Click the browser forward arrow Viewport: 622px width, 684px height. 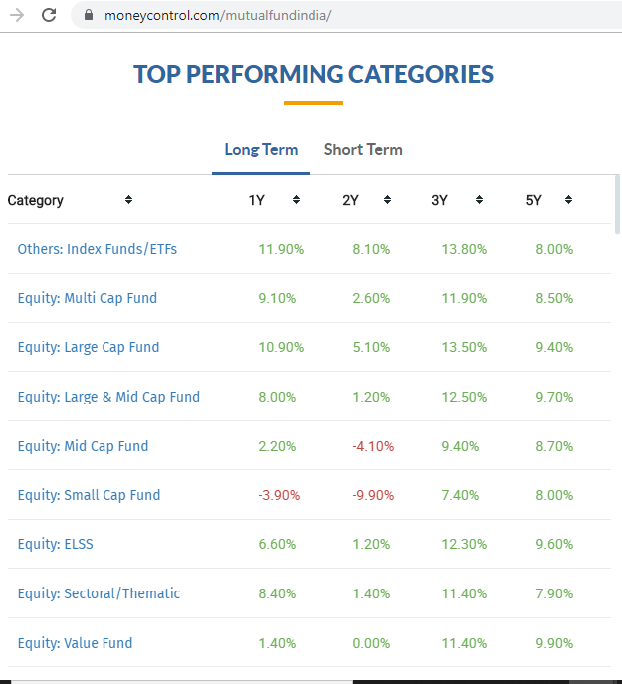coord(17,16)
